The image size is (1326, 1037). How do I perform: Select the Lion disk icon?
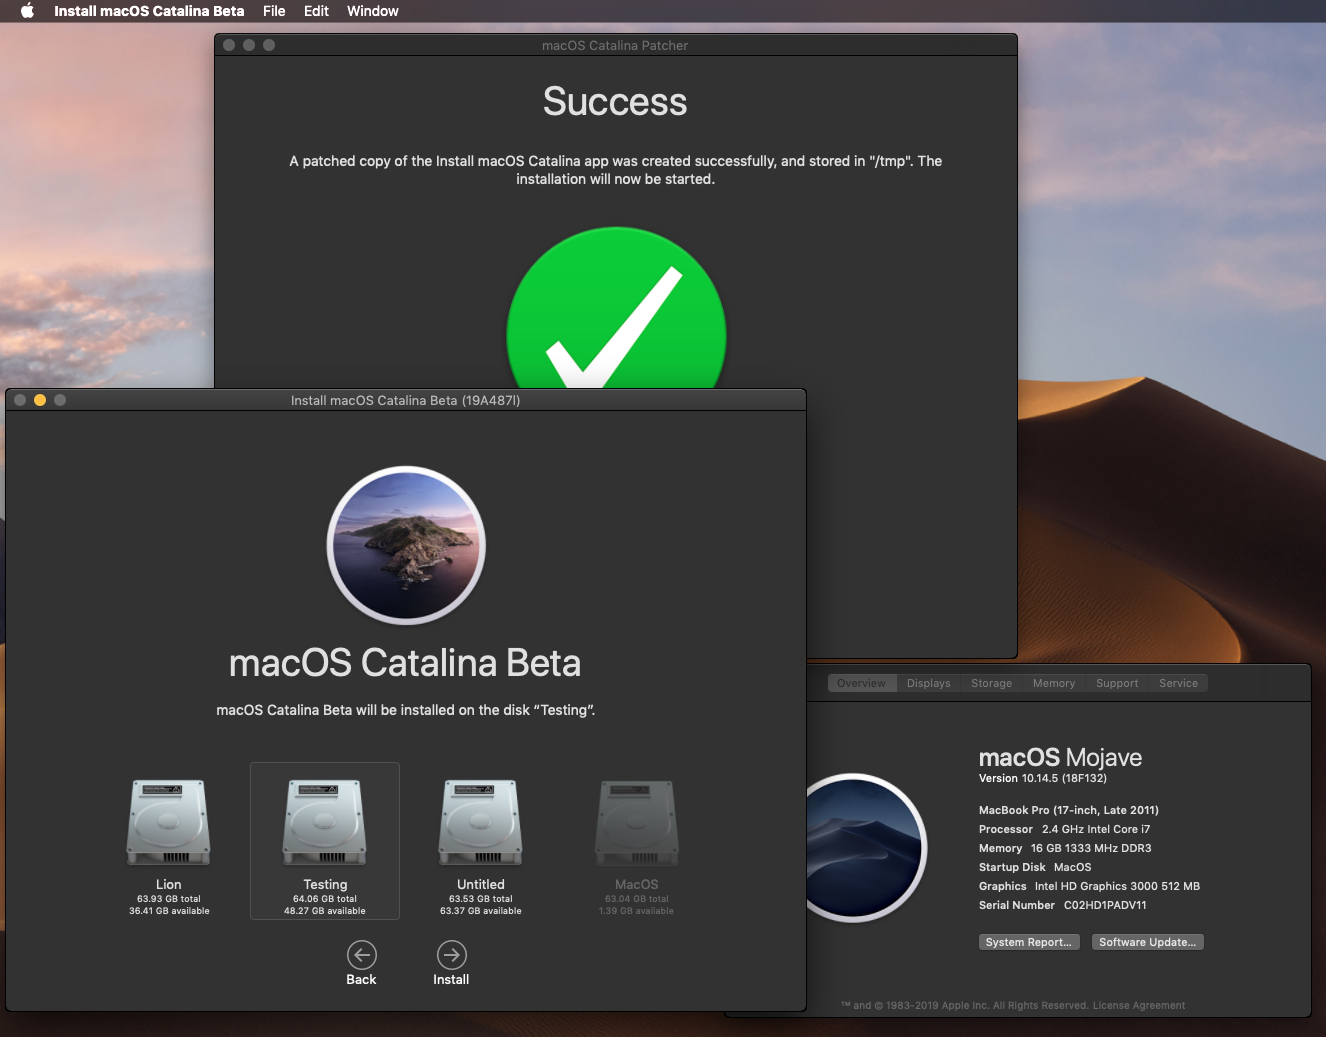click(x=169, y=823)
